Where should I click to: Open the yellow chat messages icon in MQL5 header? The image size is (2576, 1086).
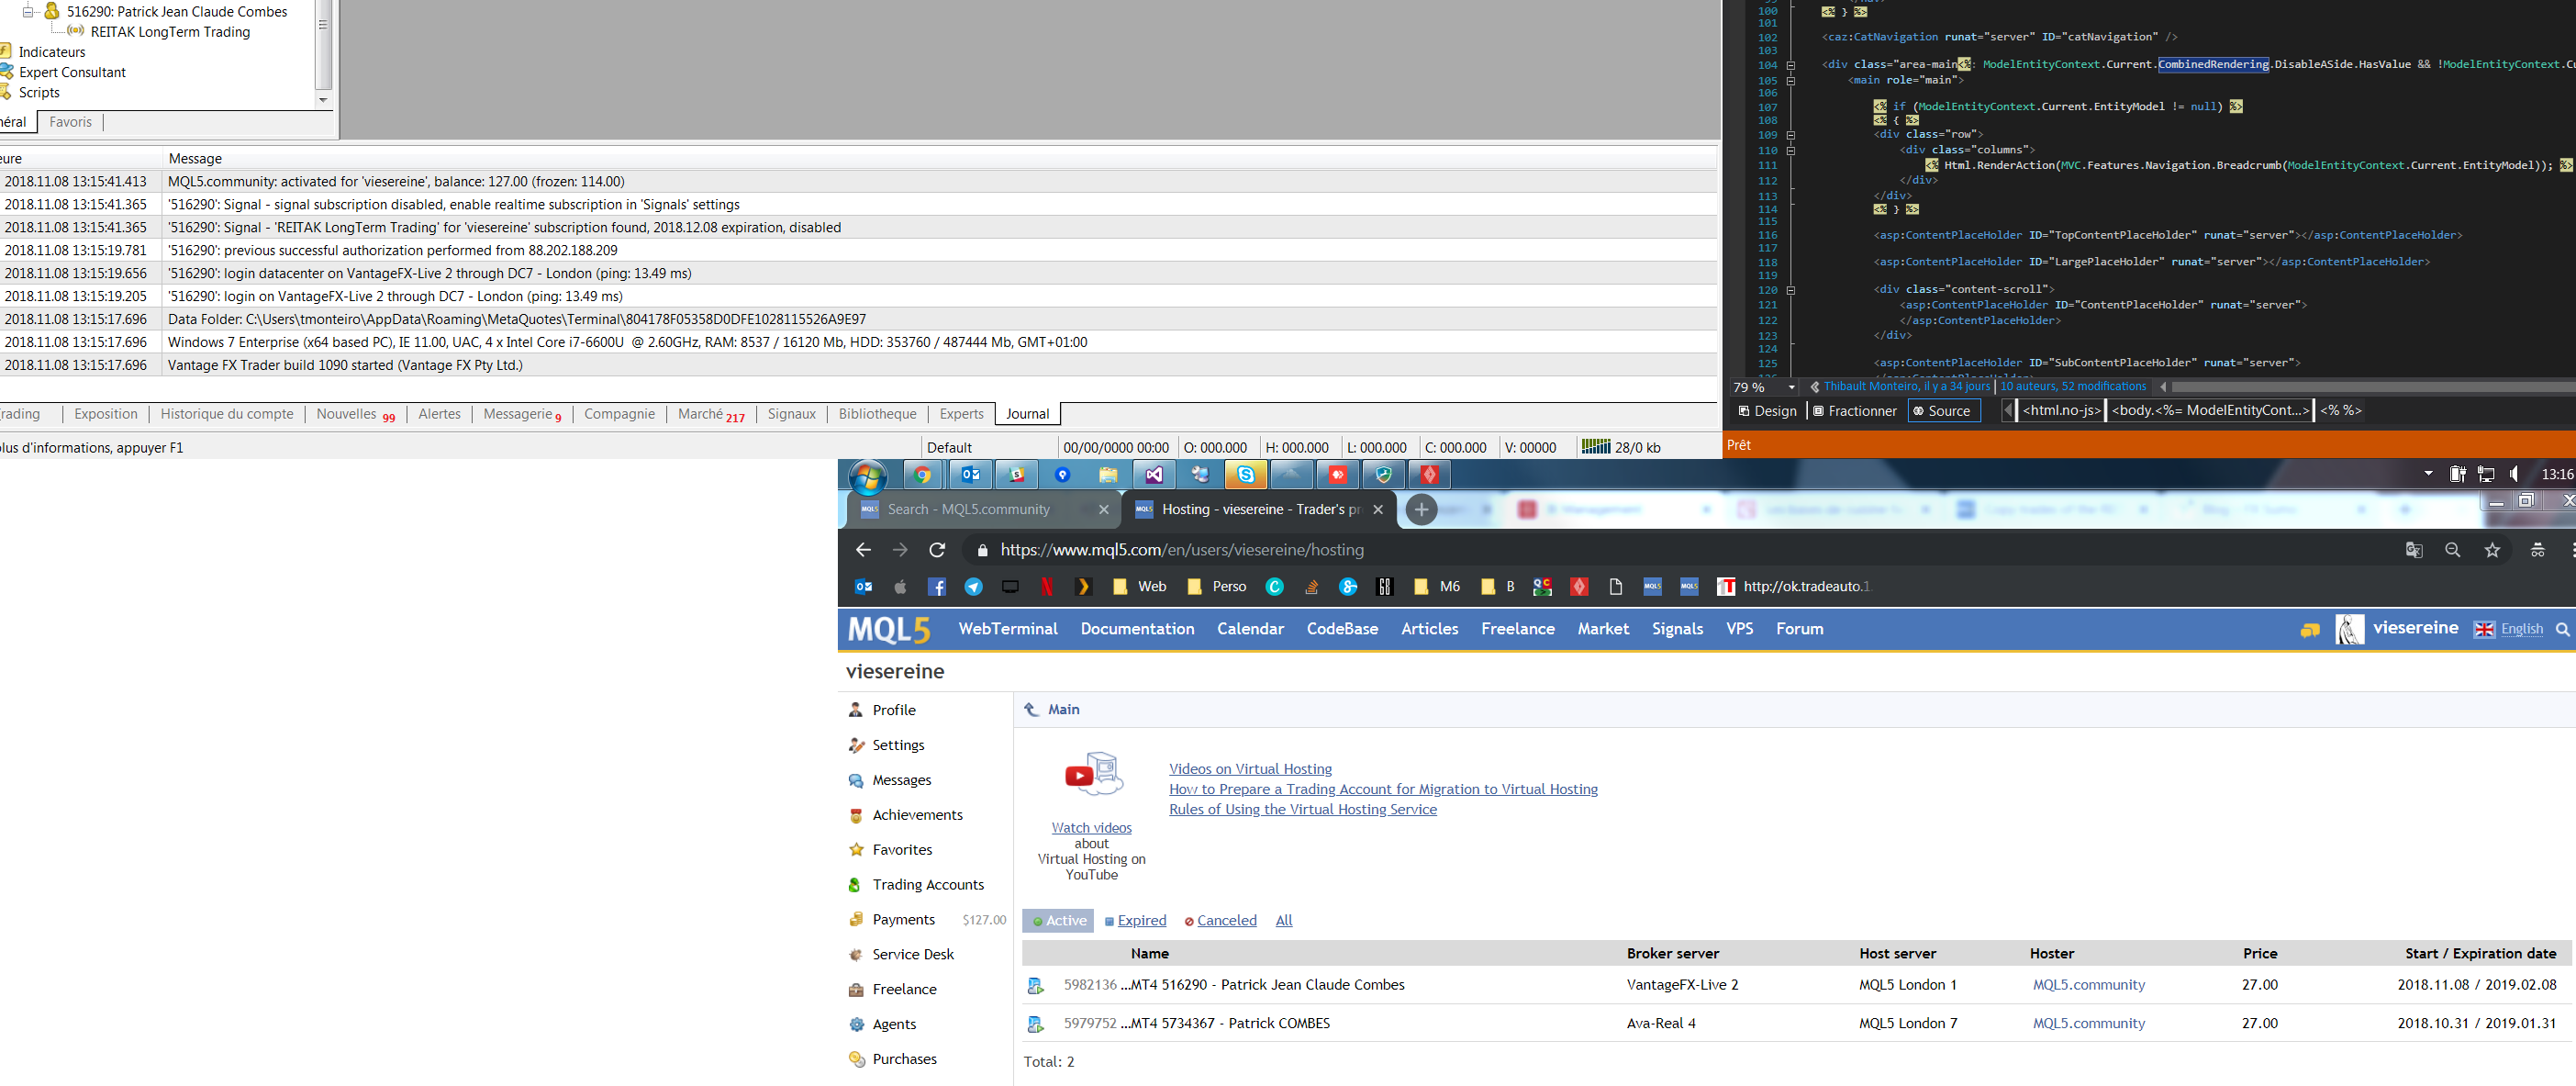(x=2310, y=630)
